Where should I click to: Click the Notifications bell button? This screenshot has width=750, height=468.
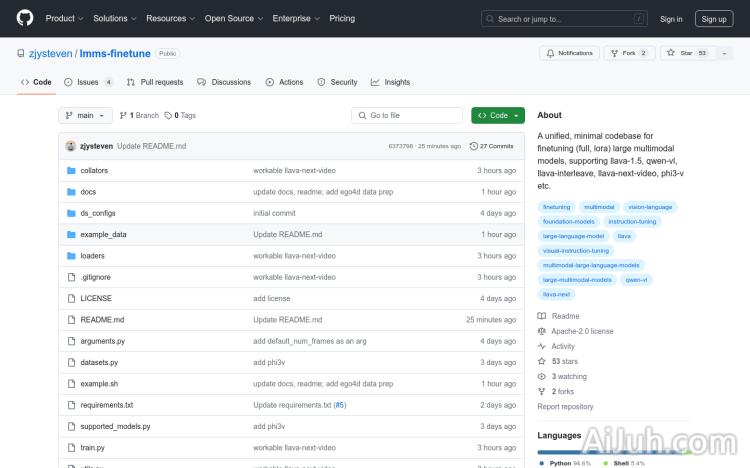pos(569,53)
